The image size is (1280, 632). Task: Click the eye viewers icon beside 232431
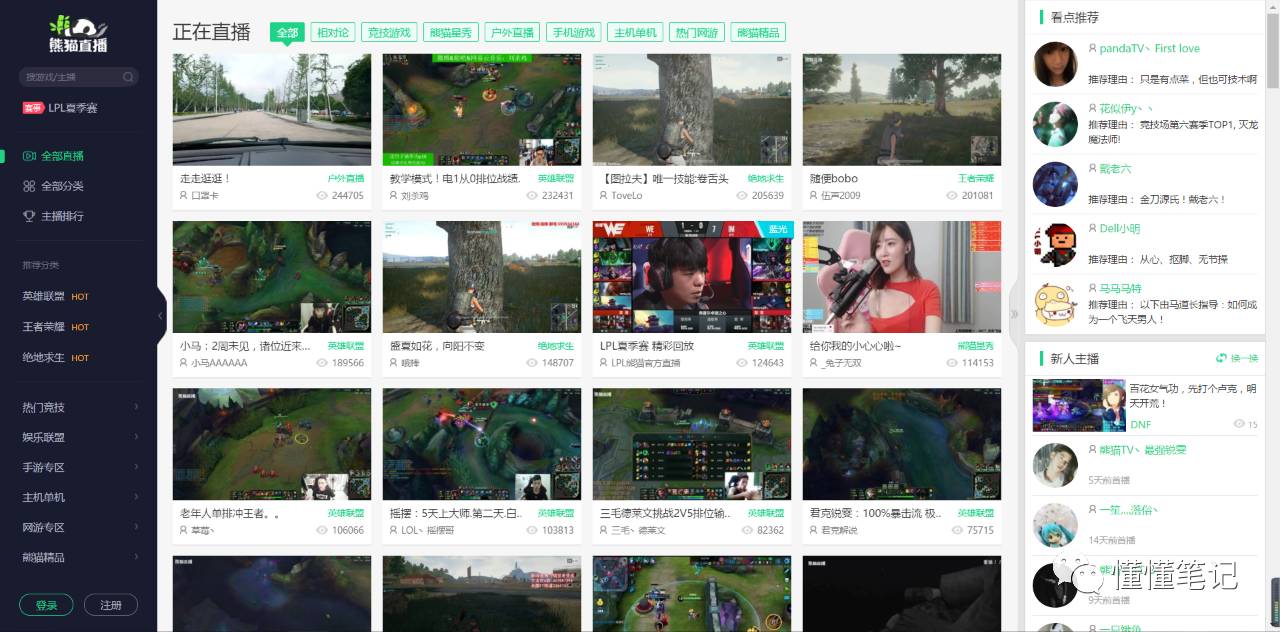point(532,196)
